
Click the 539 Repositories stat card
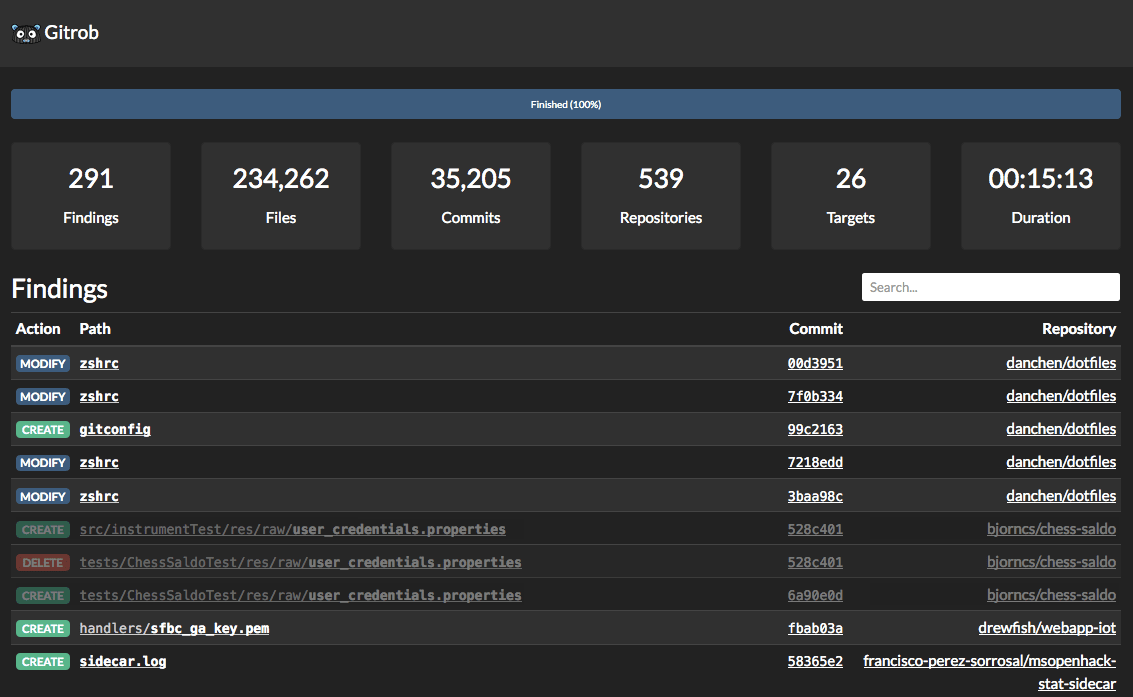pyautogui.click(x=661, y=195)
